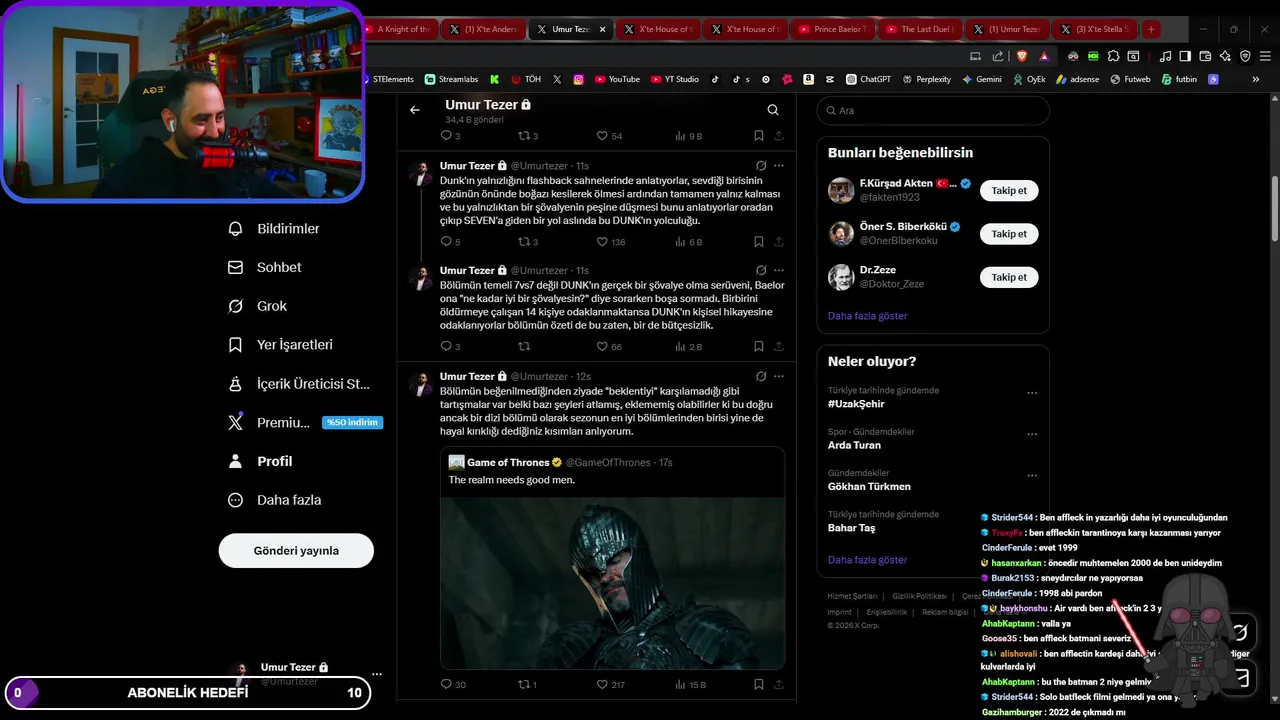The height and width of the screenshot is (720, 1280).
Task: Follow Dr.Zeze with Takip et
Action: pos(1009,277)
